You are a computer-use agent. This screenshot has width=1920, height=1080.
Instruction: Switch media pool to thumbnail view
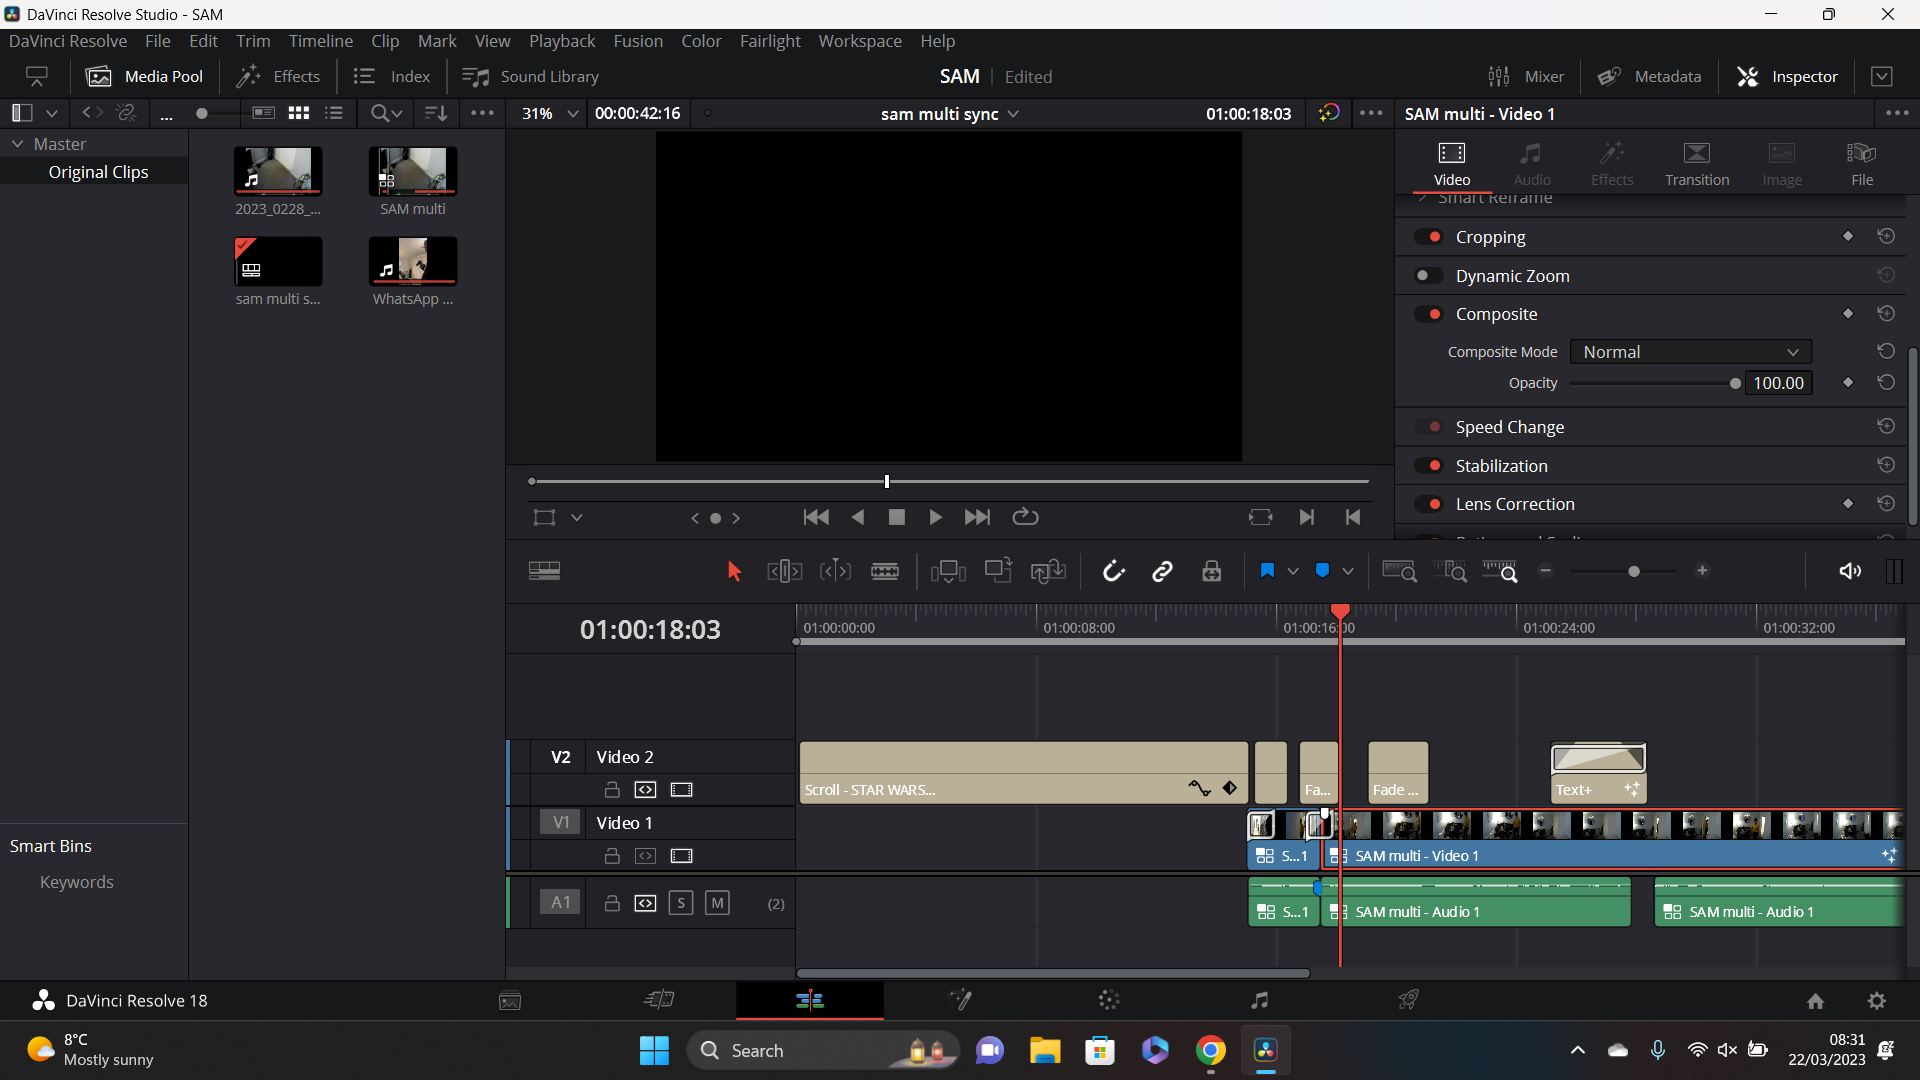point(298,113)
